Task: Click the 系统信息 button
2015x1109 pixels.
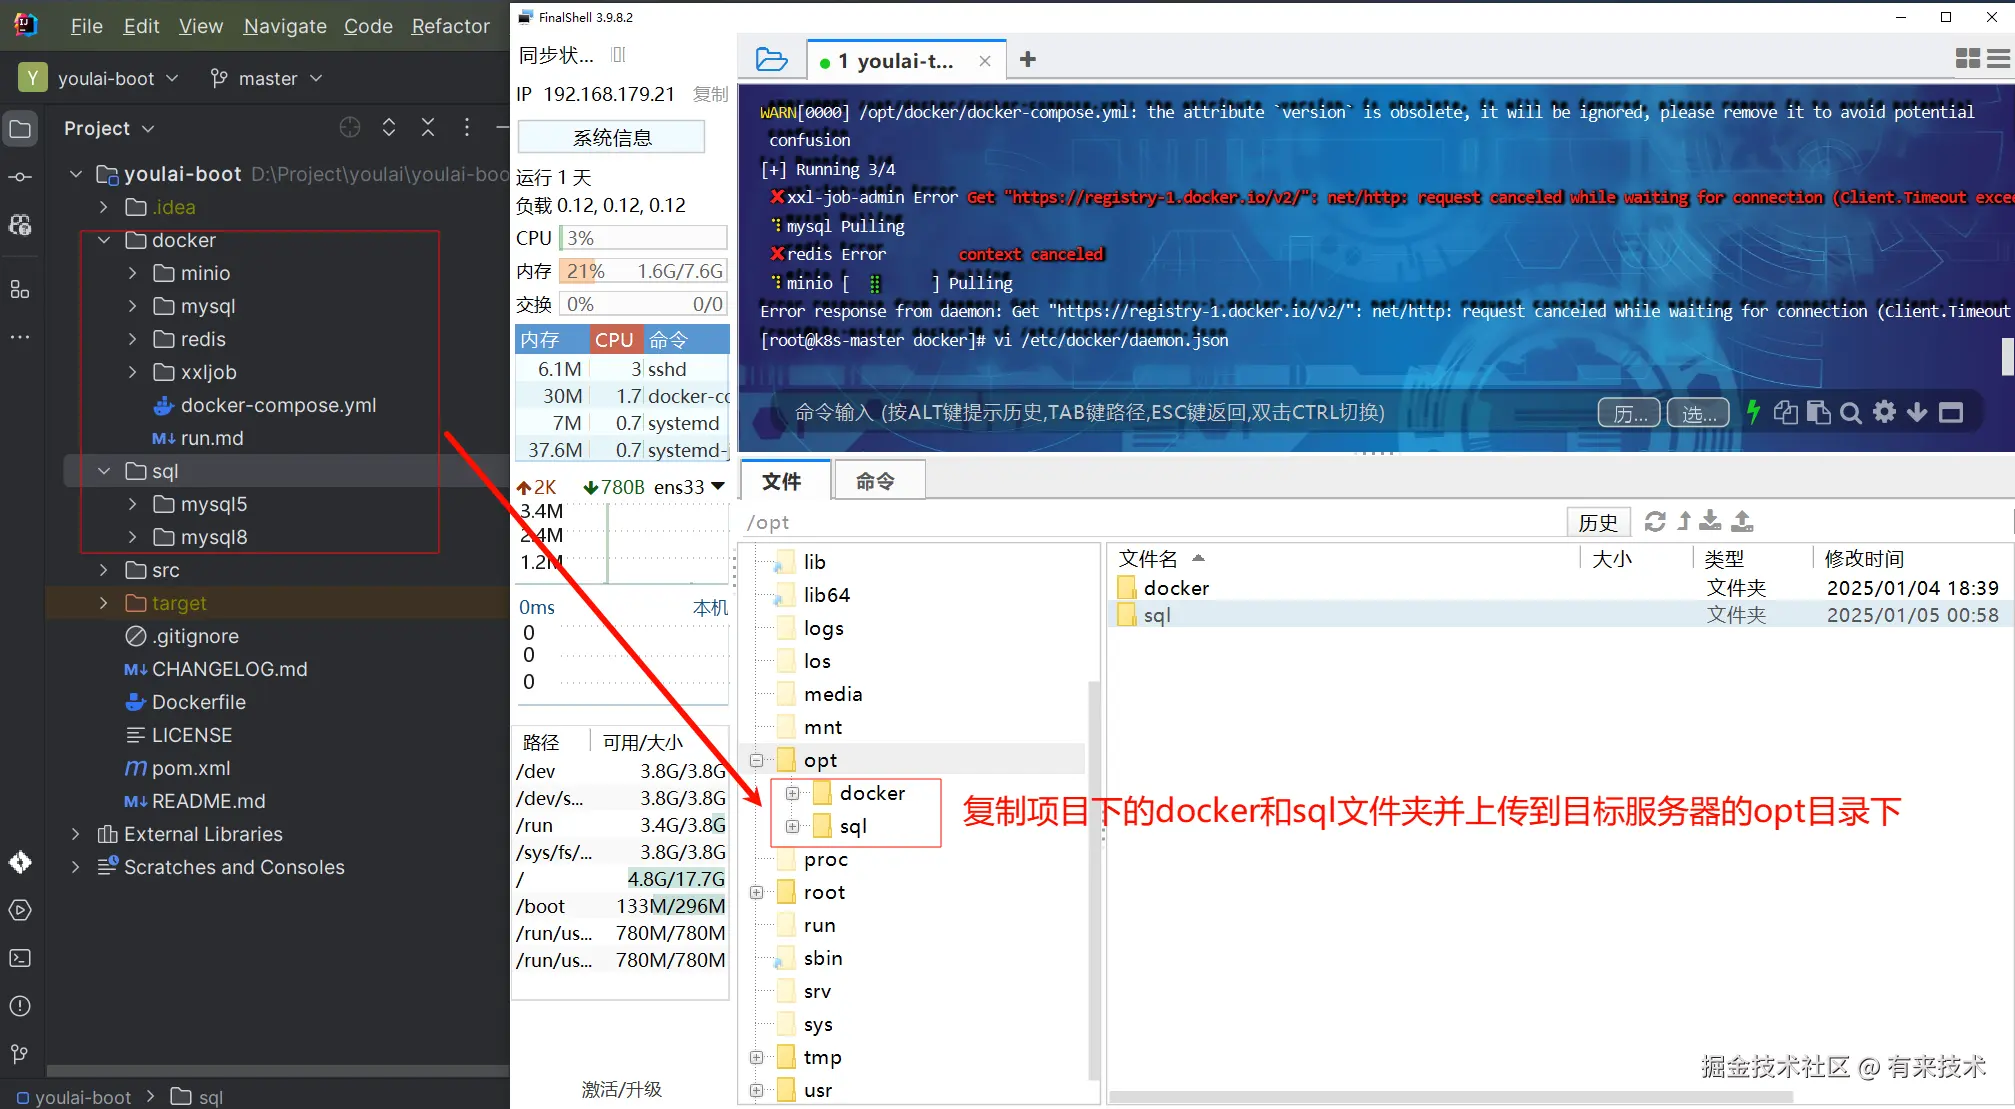Action: click(x=612, y=137)
